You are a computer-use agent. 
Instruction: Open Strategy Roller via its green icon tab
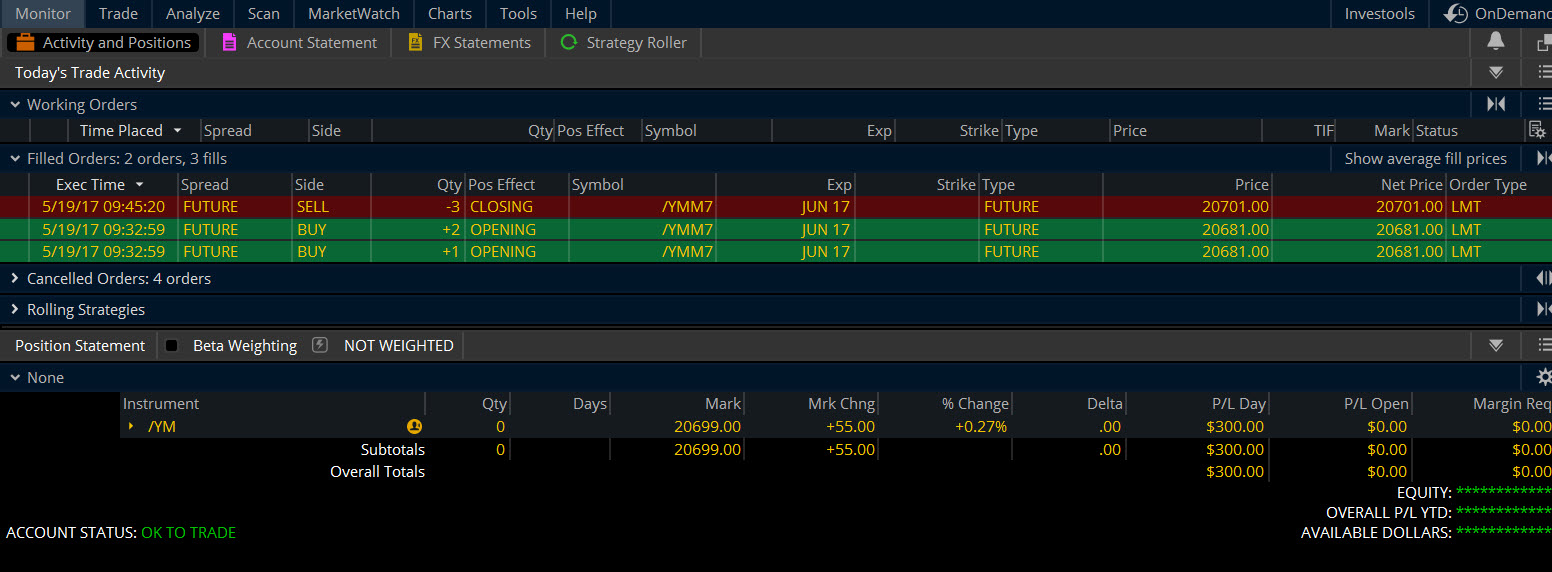click(569, 42)
